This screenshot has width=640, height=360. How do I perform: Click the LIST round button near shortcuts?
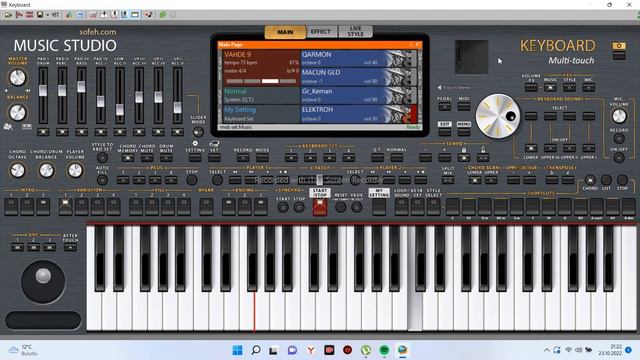606,180
